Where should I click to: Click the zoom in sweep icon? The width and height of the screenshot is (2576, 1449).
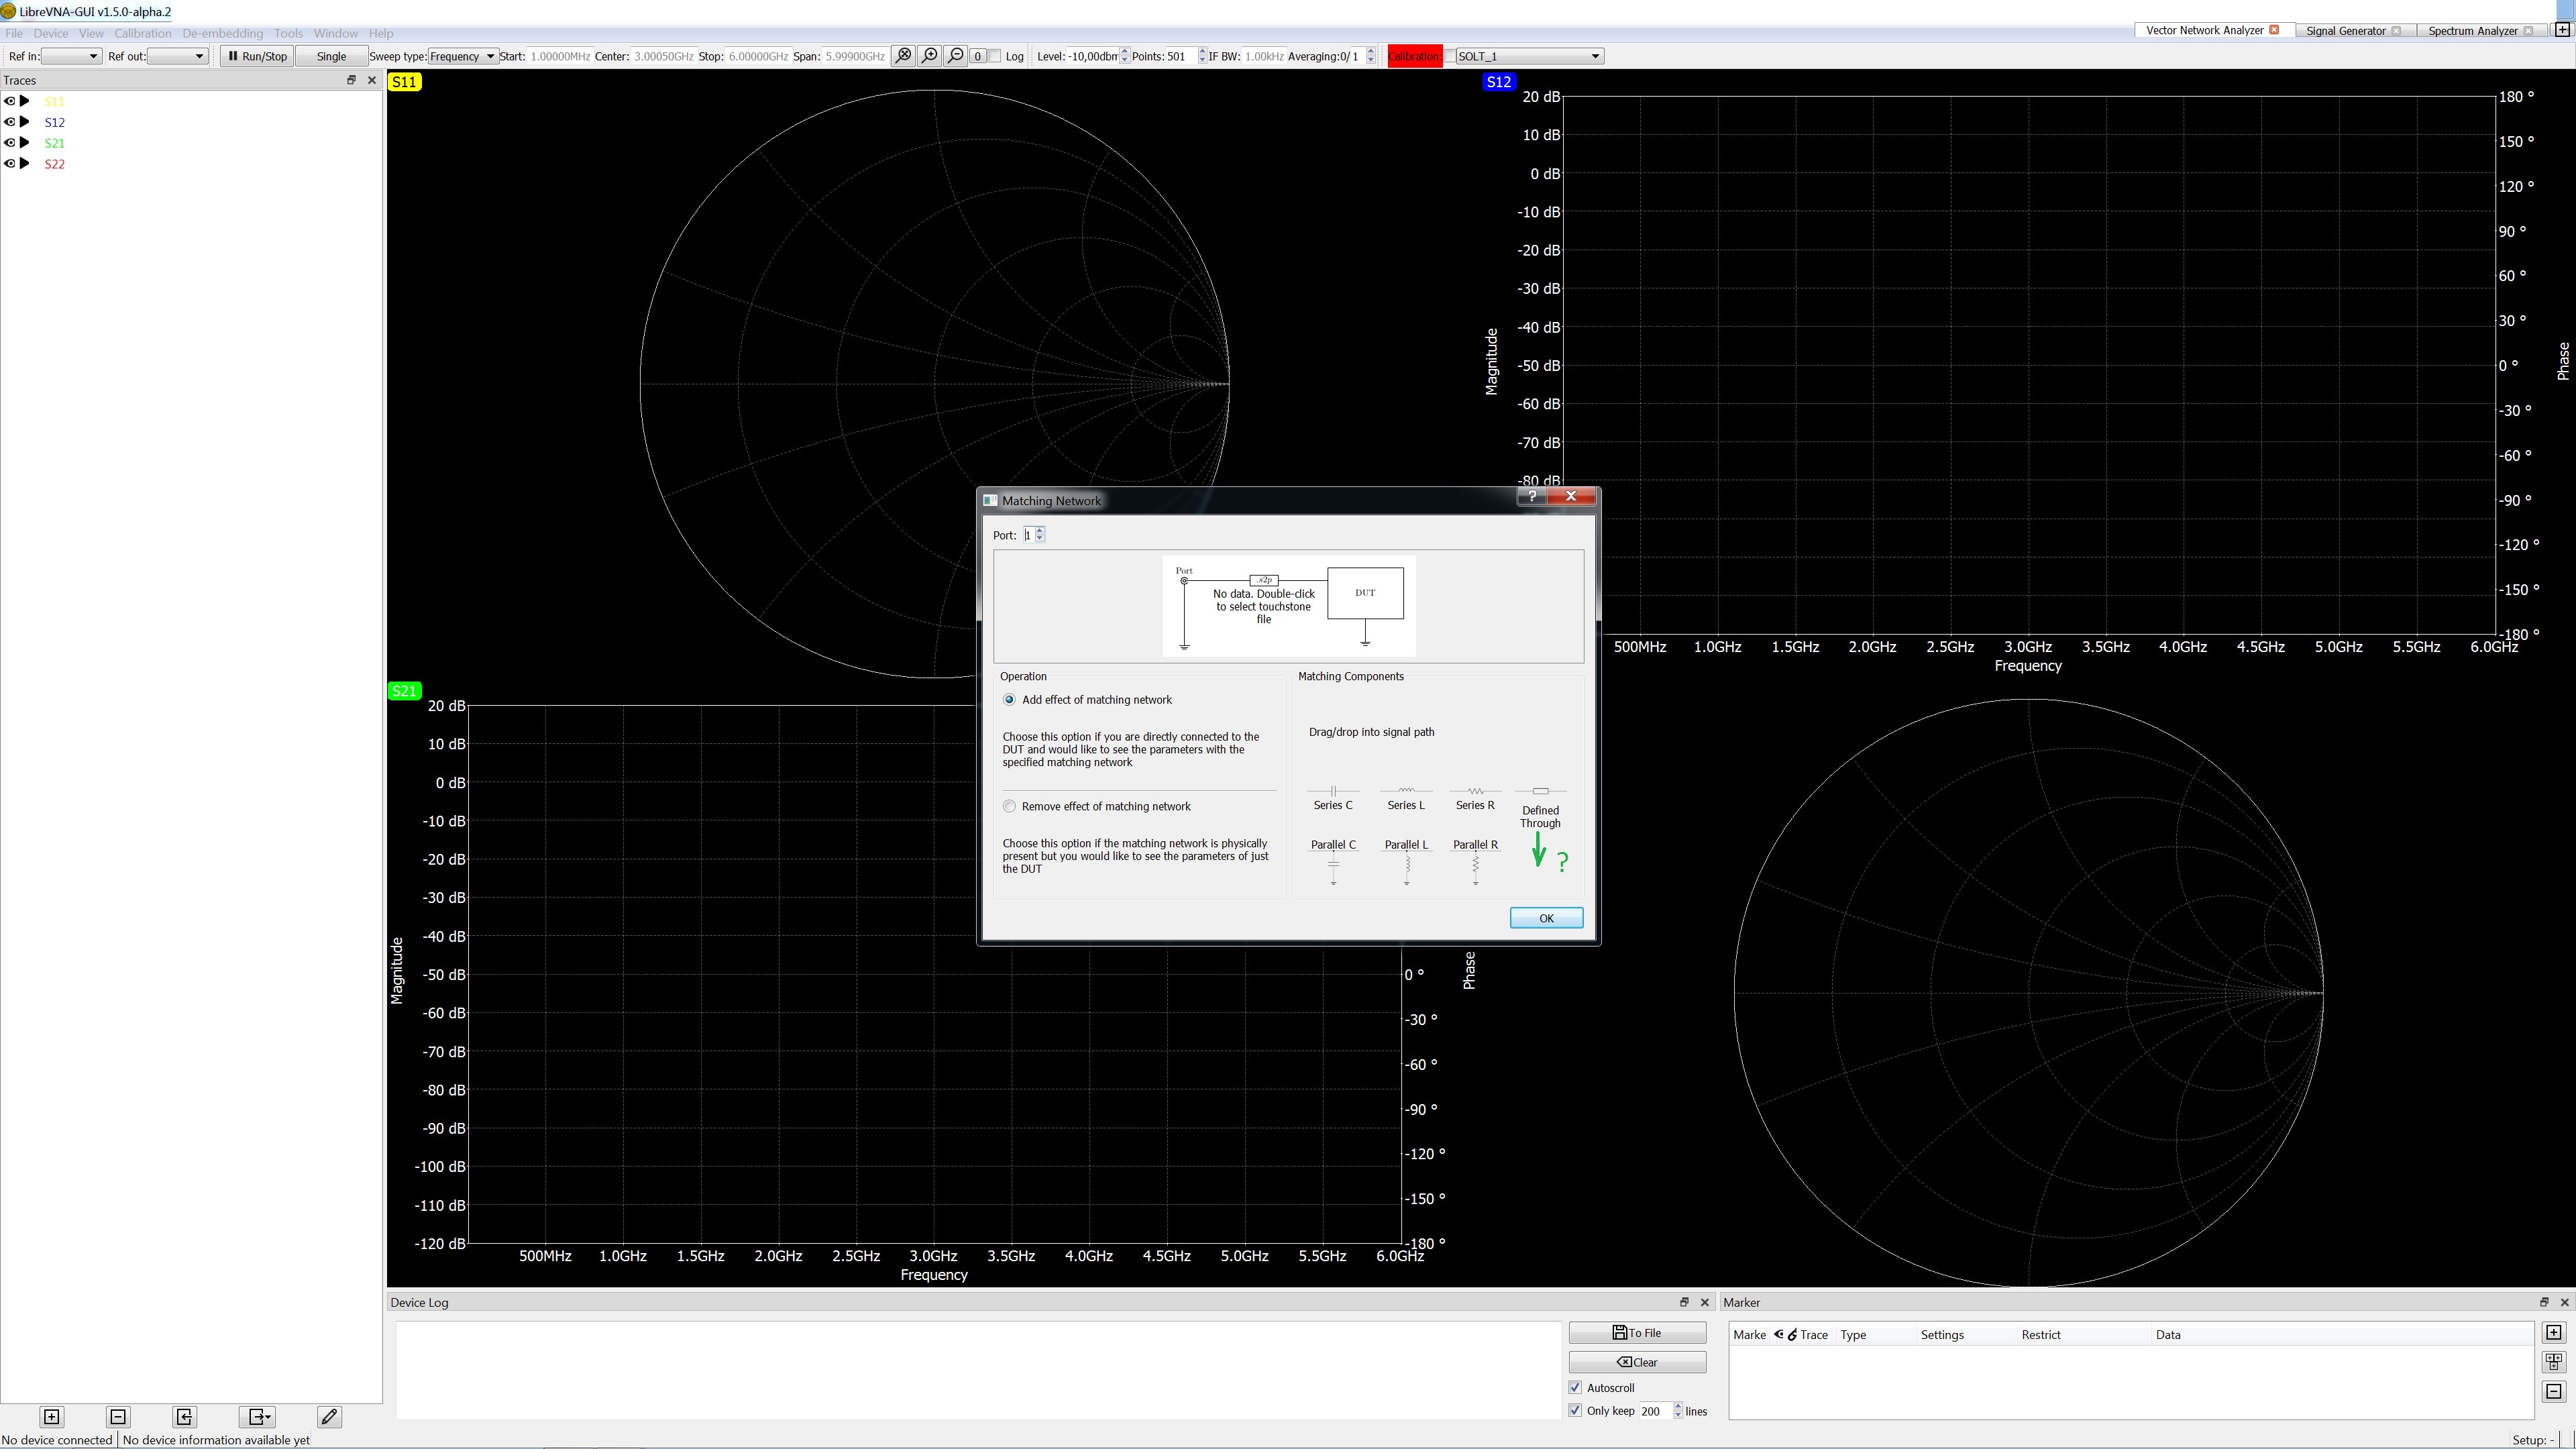[929, 56]
